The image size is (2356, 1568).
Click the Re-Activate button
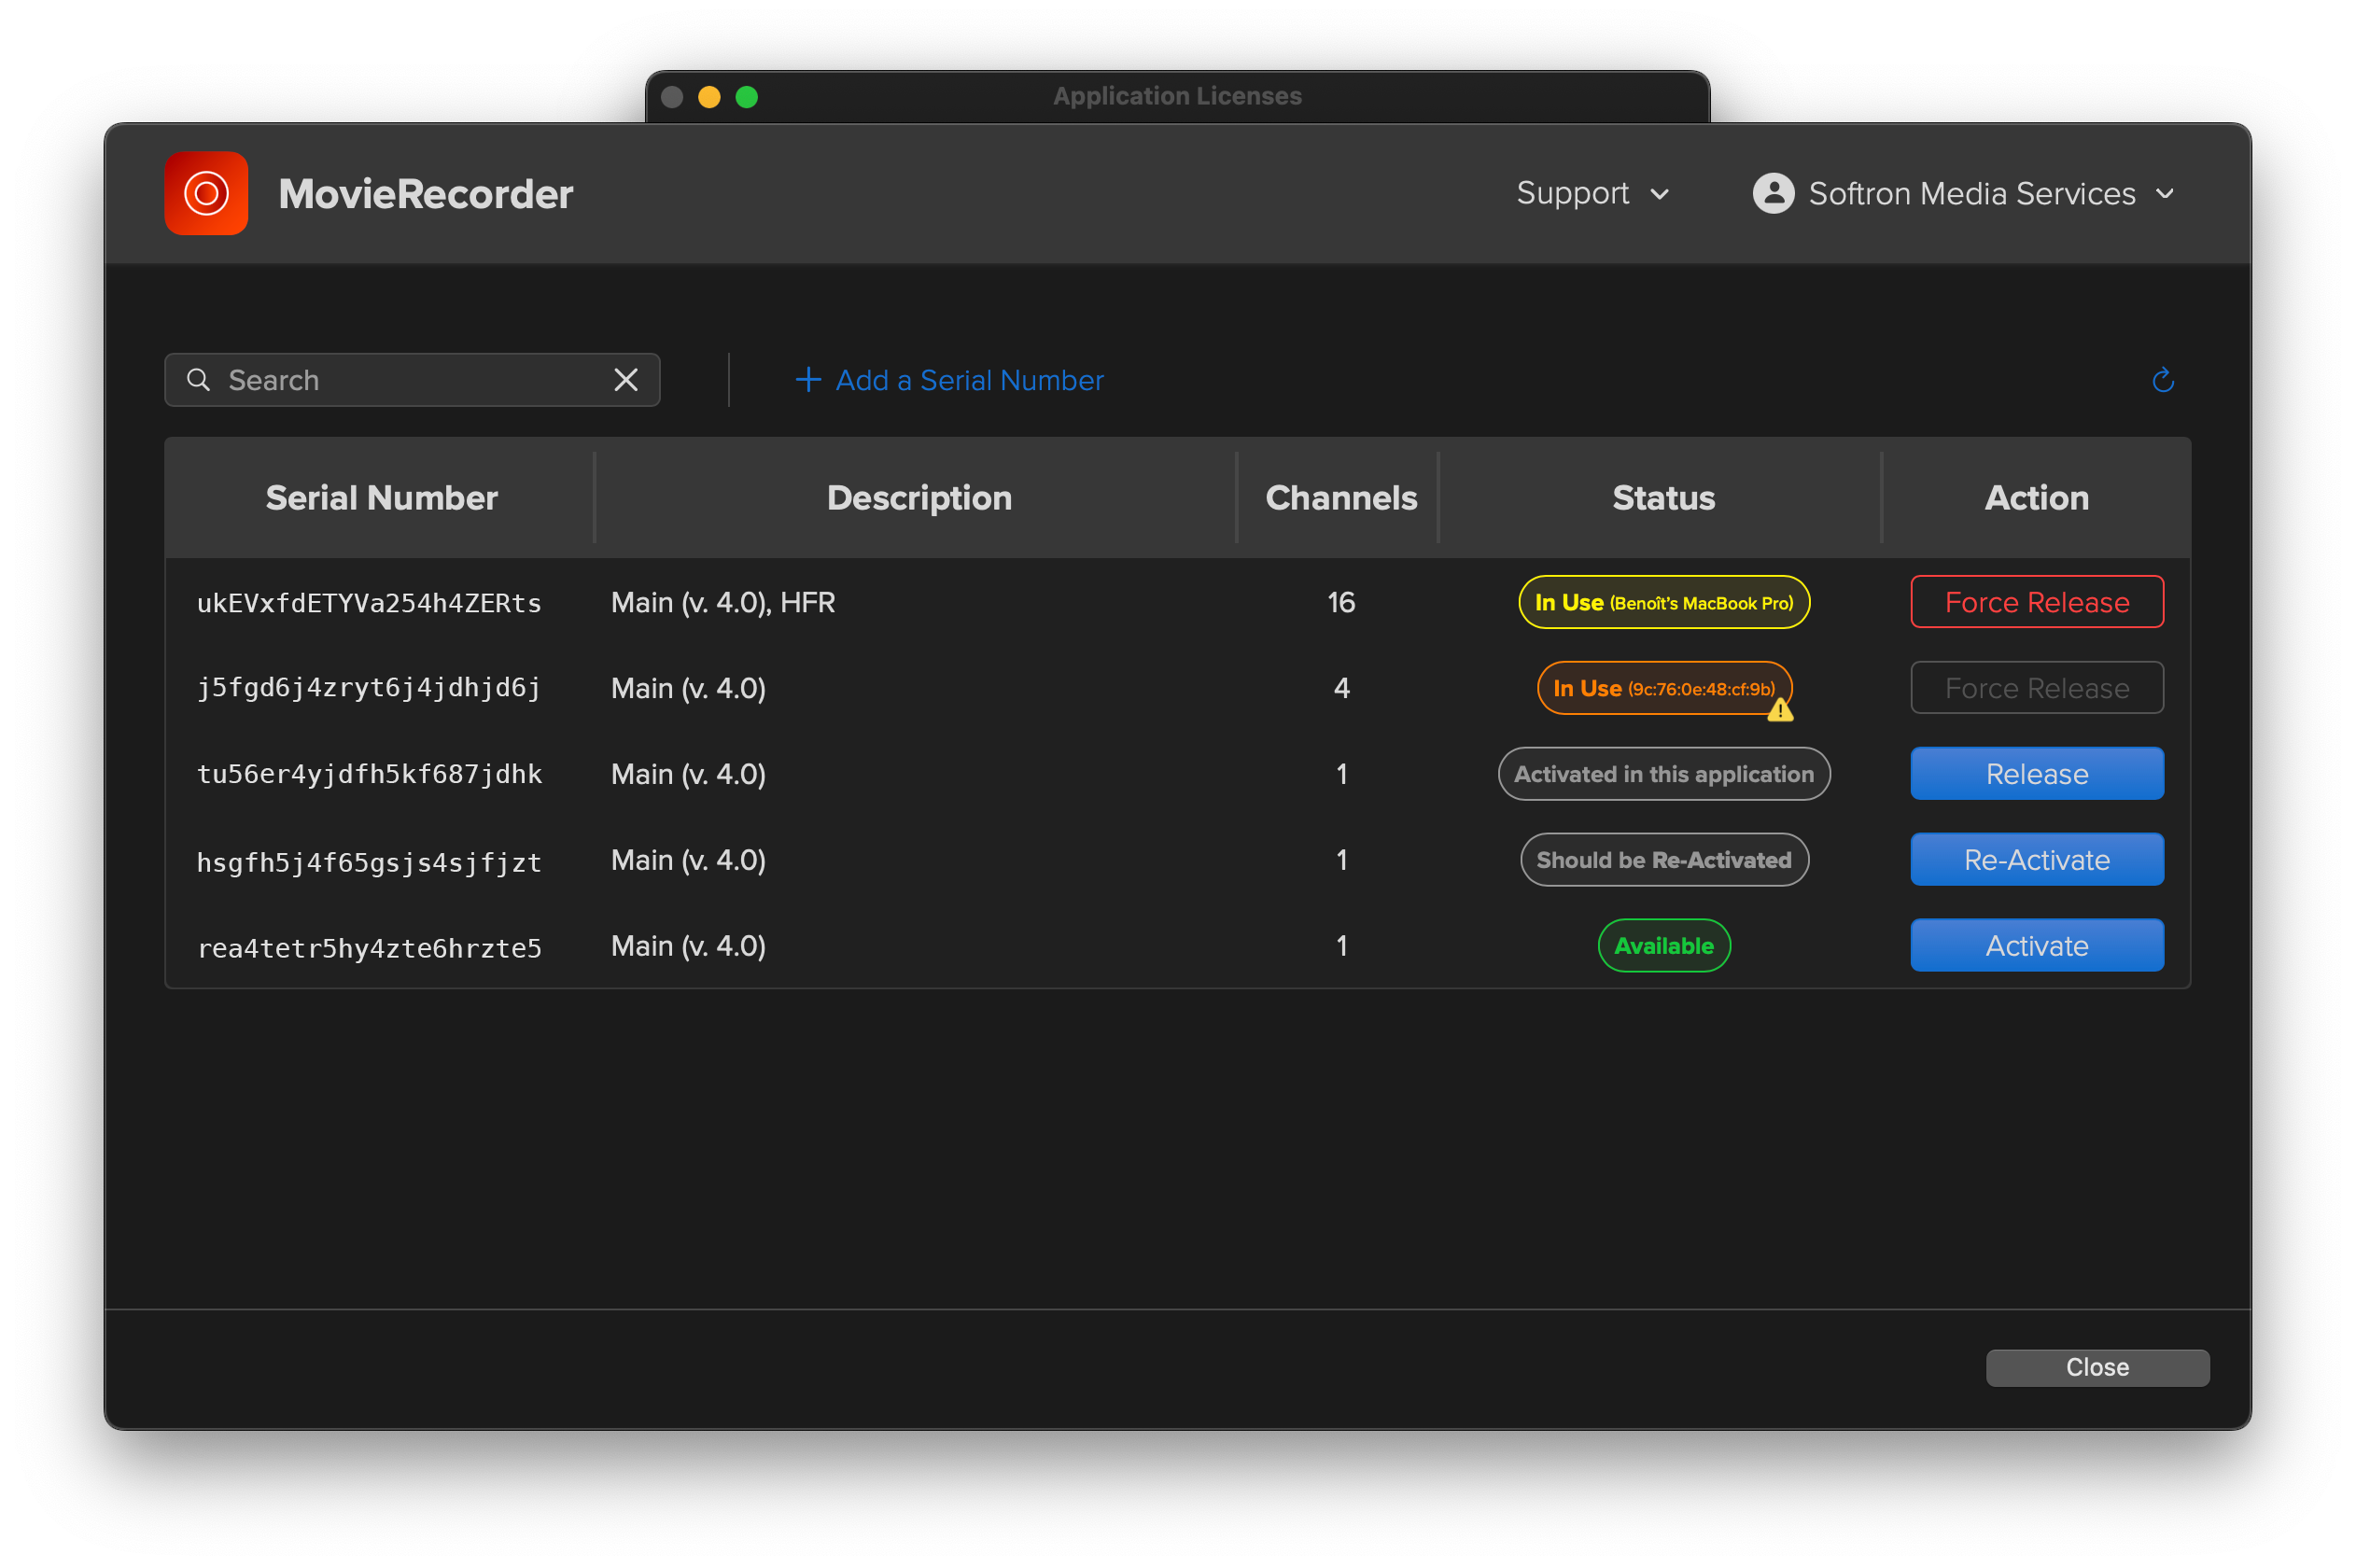(2036, 860)
